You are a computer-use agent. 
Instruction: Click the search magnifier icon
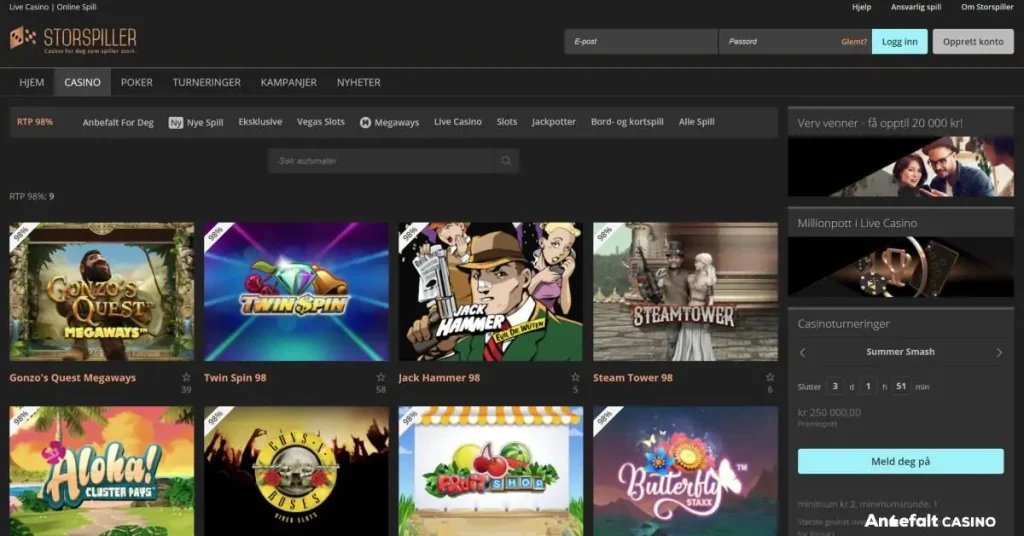[506, 161]
